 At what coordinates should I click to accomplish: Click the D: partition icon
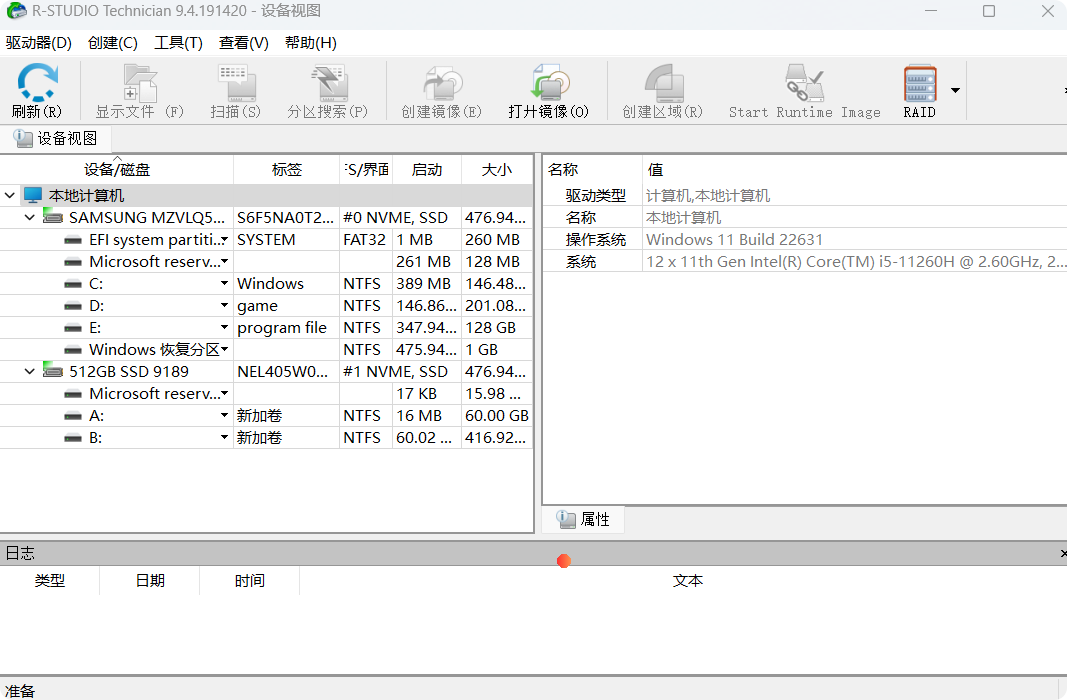point(73,306)
